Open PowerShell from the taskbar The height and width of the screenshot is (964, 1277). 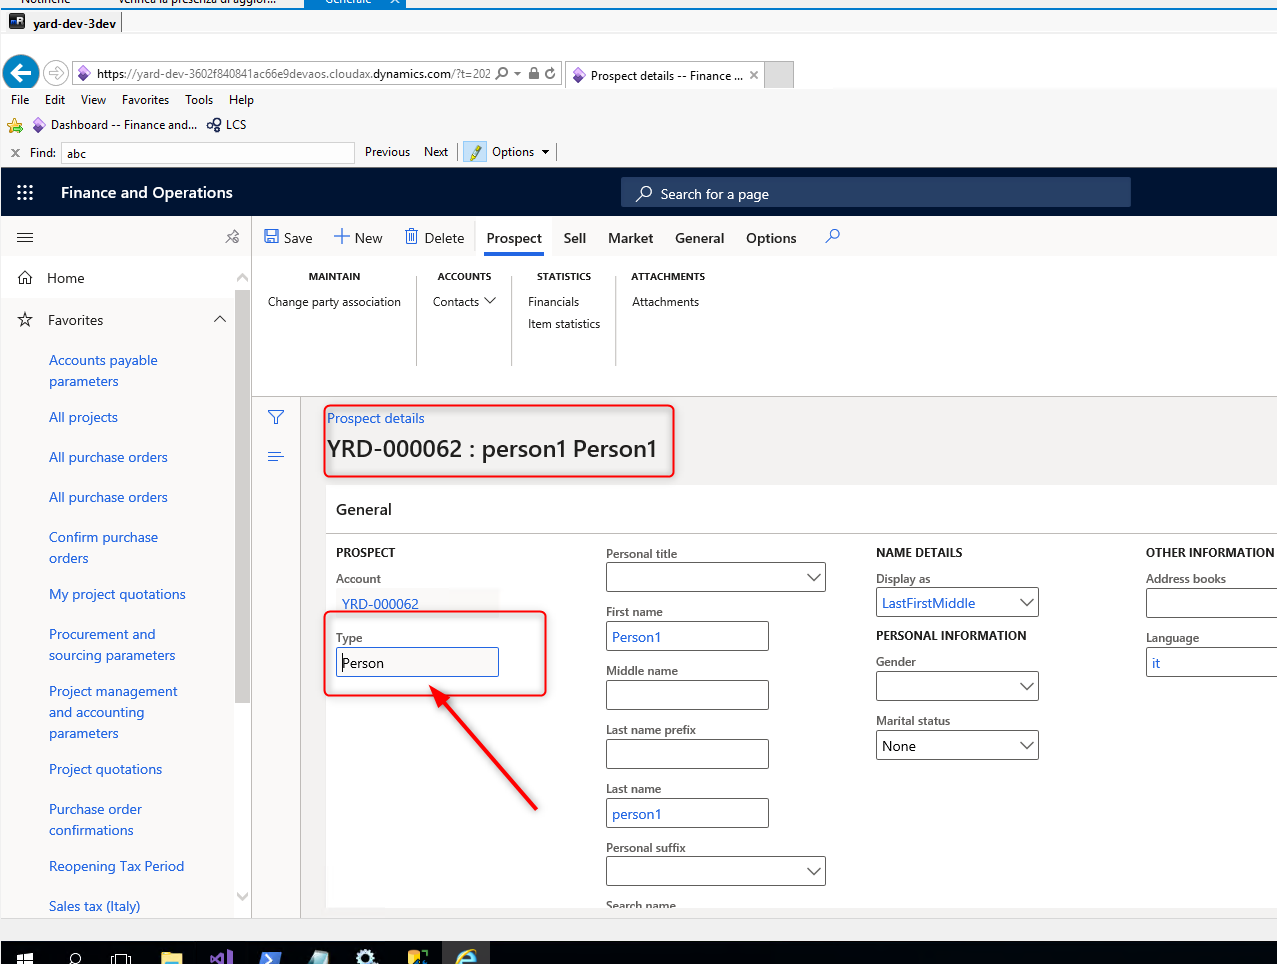coord(270,958)
